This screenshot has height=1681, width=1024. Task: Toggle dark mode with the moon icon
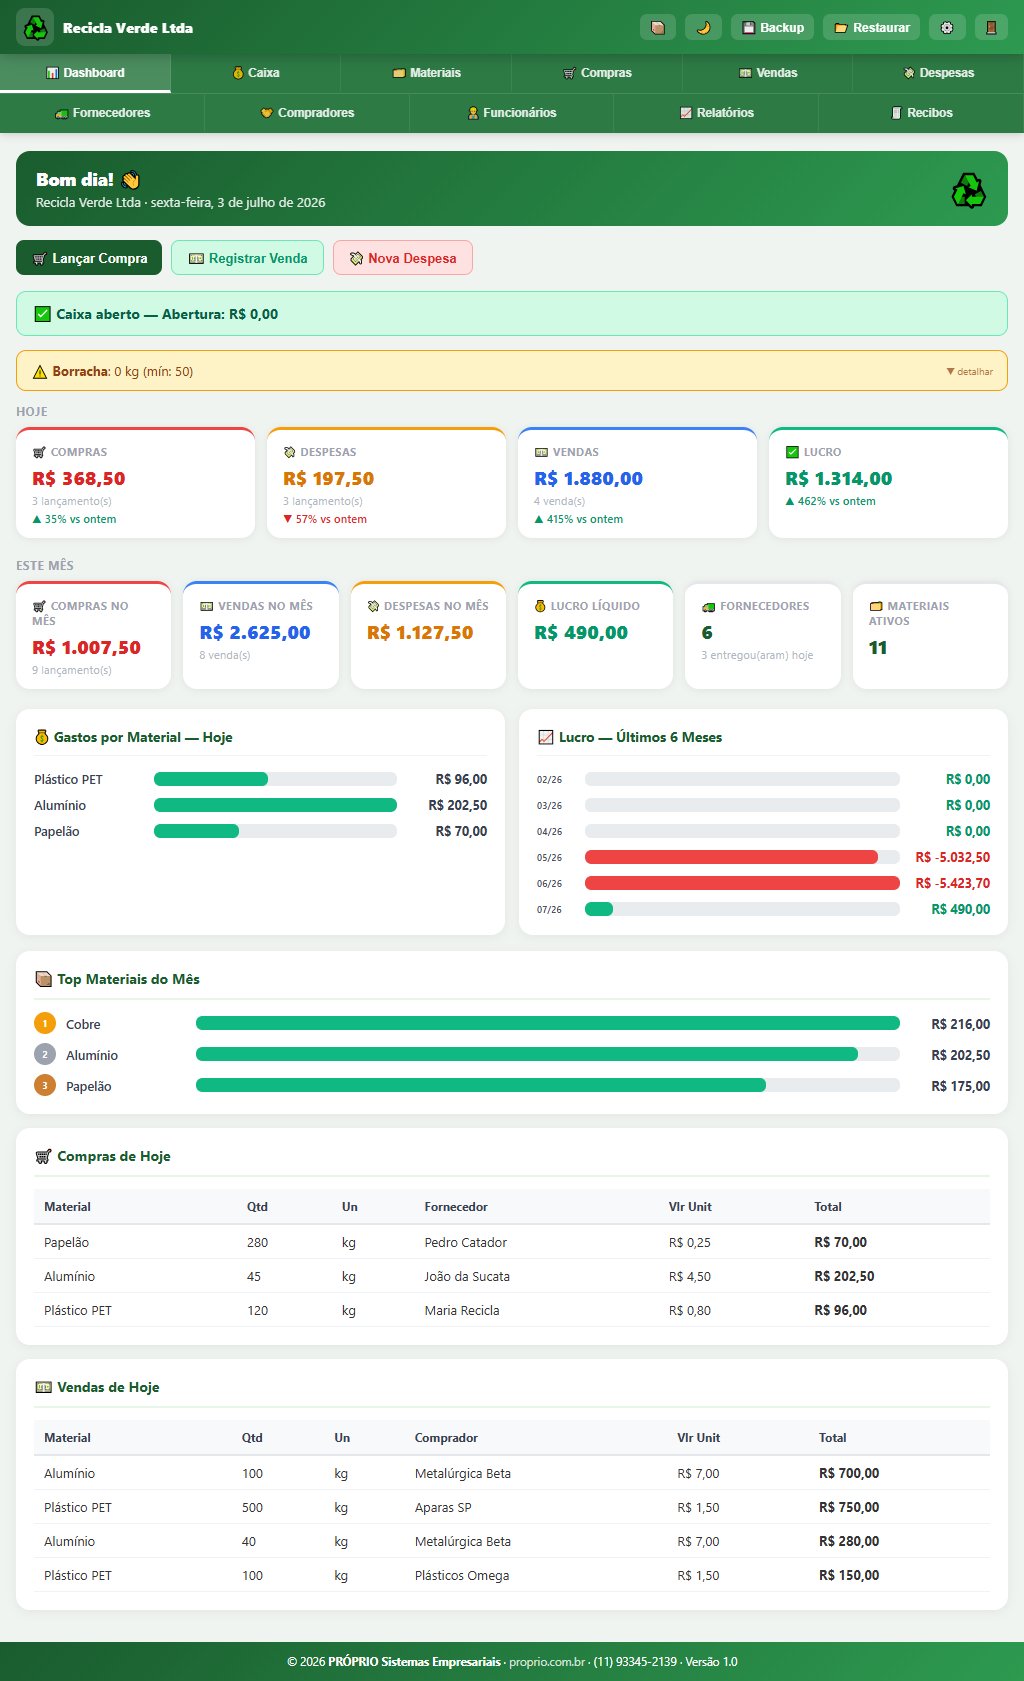[x=703, y=27]
